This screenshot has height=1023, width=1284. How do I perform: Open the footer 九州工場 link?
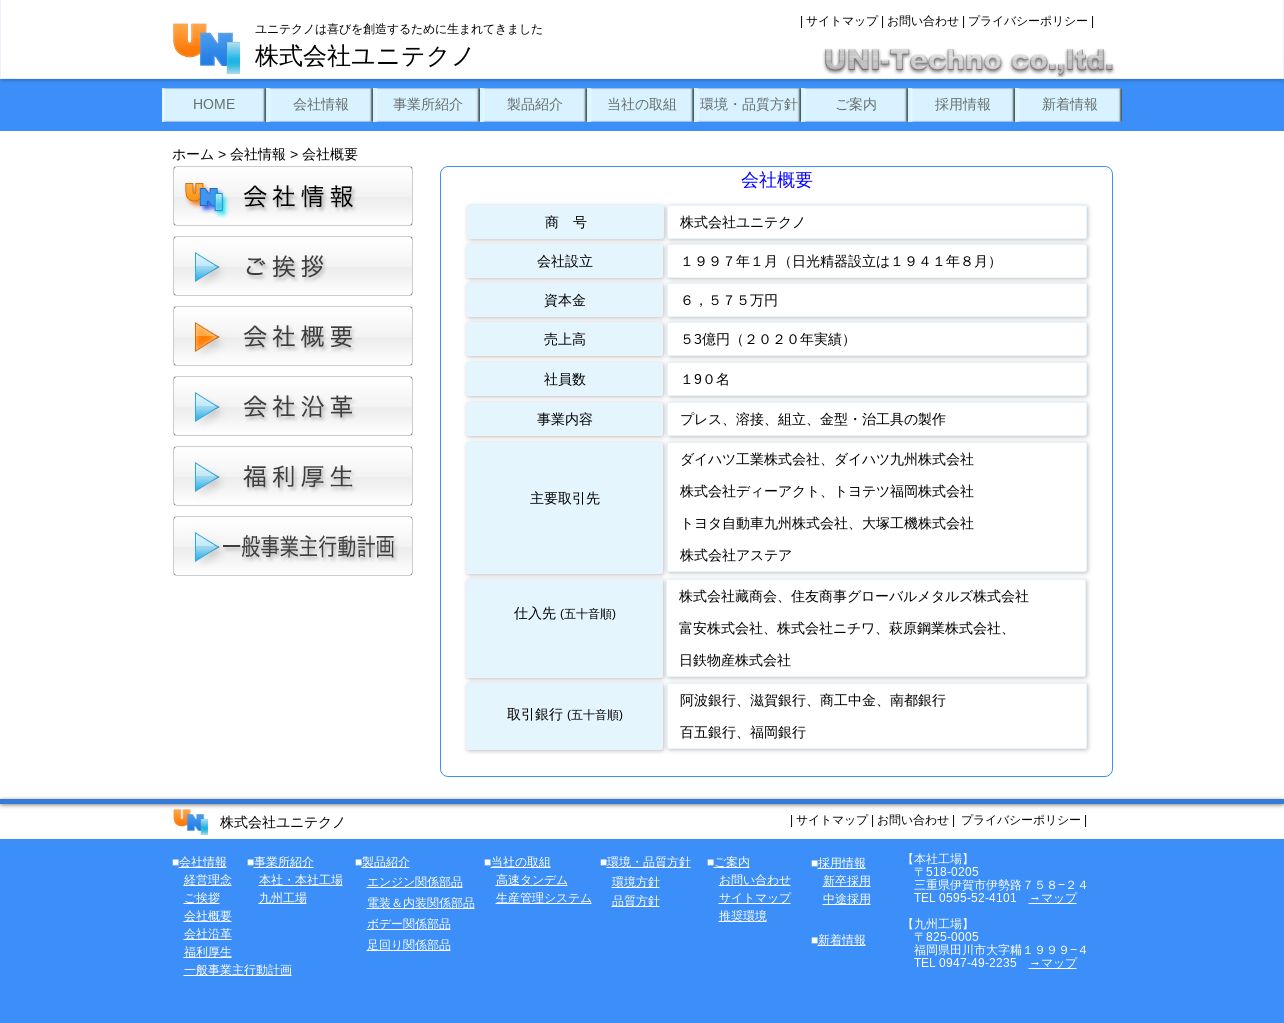point(283,898)
